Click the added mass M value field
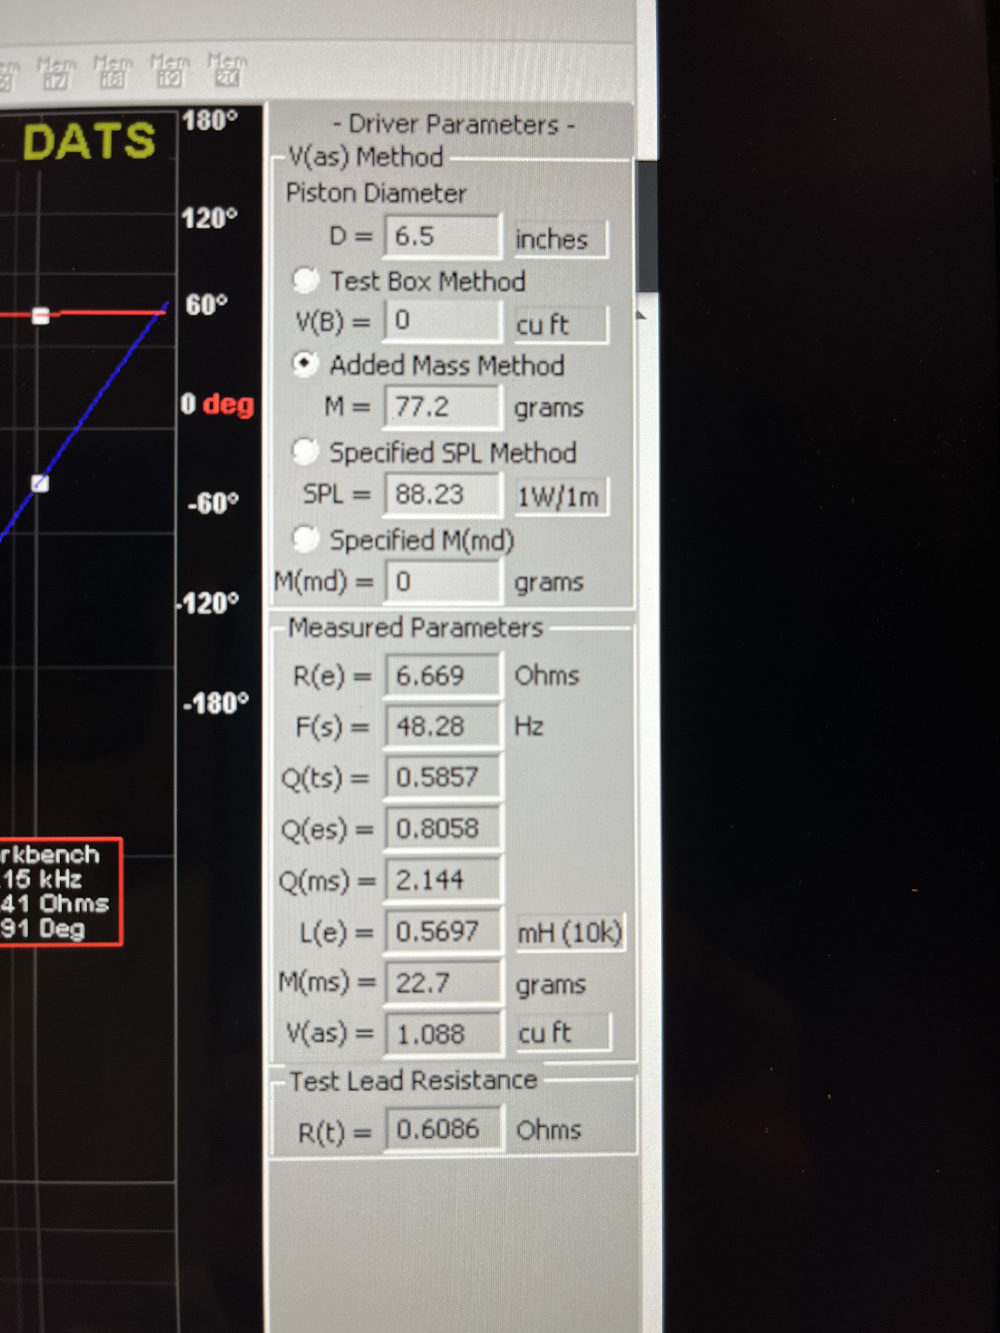 click(x=441, y=407)
